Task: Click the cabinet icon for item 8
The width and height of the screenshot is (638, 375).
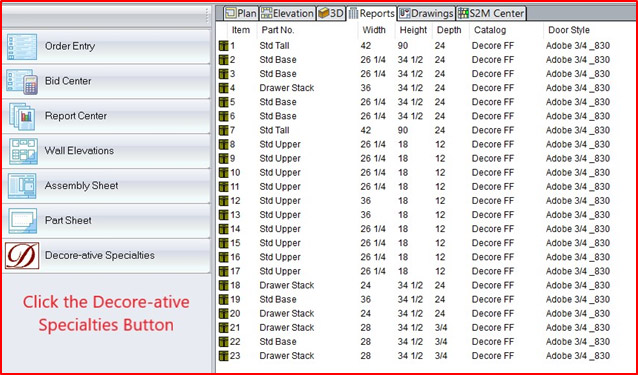Action: click(x=223, y=145)
